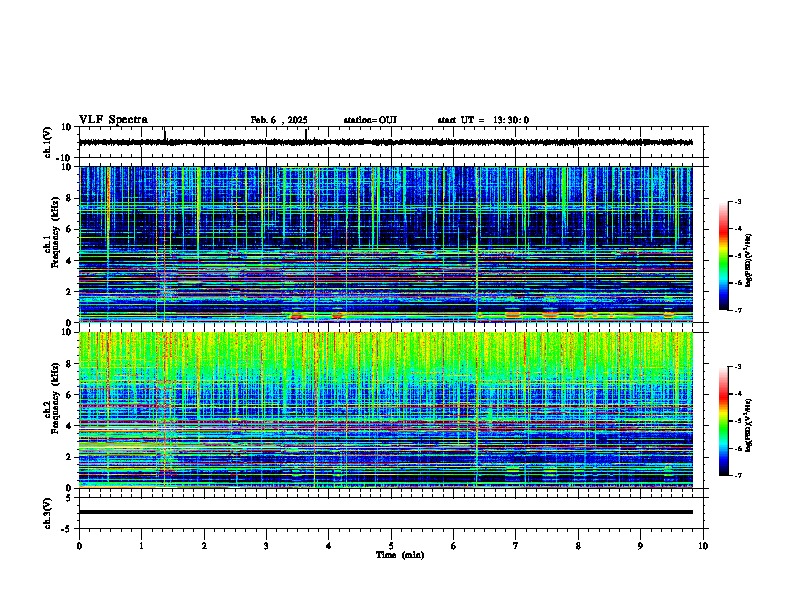This screenshot has width=792, height=612.
Task: Click the thick black ch.3 signal line
Action: (x=385, y=512)
